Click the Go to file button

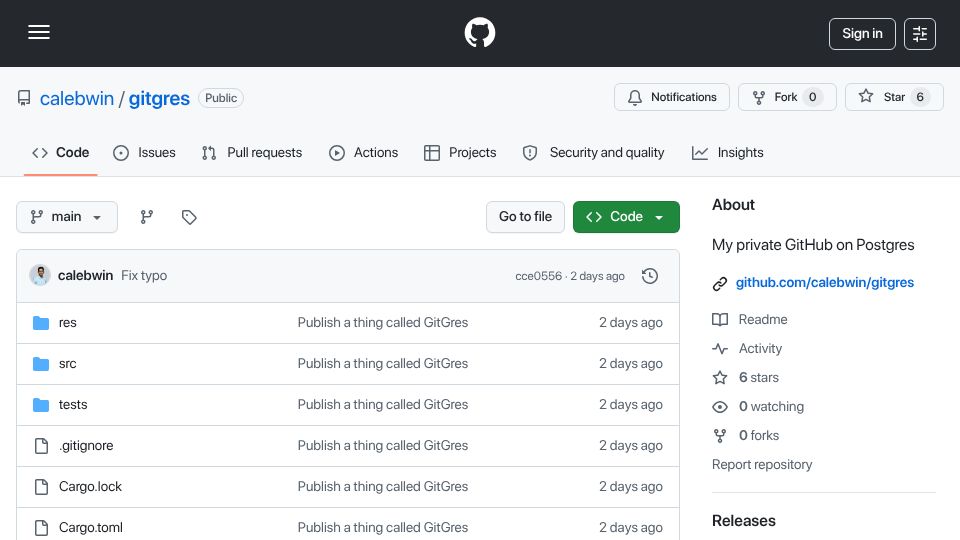(525, 217)
